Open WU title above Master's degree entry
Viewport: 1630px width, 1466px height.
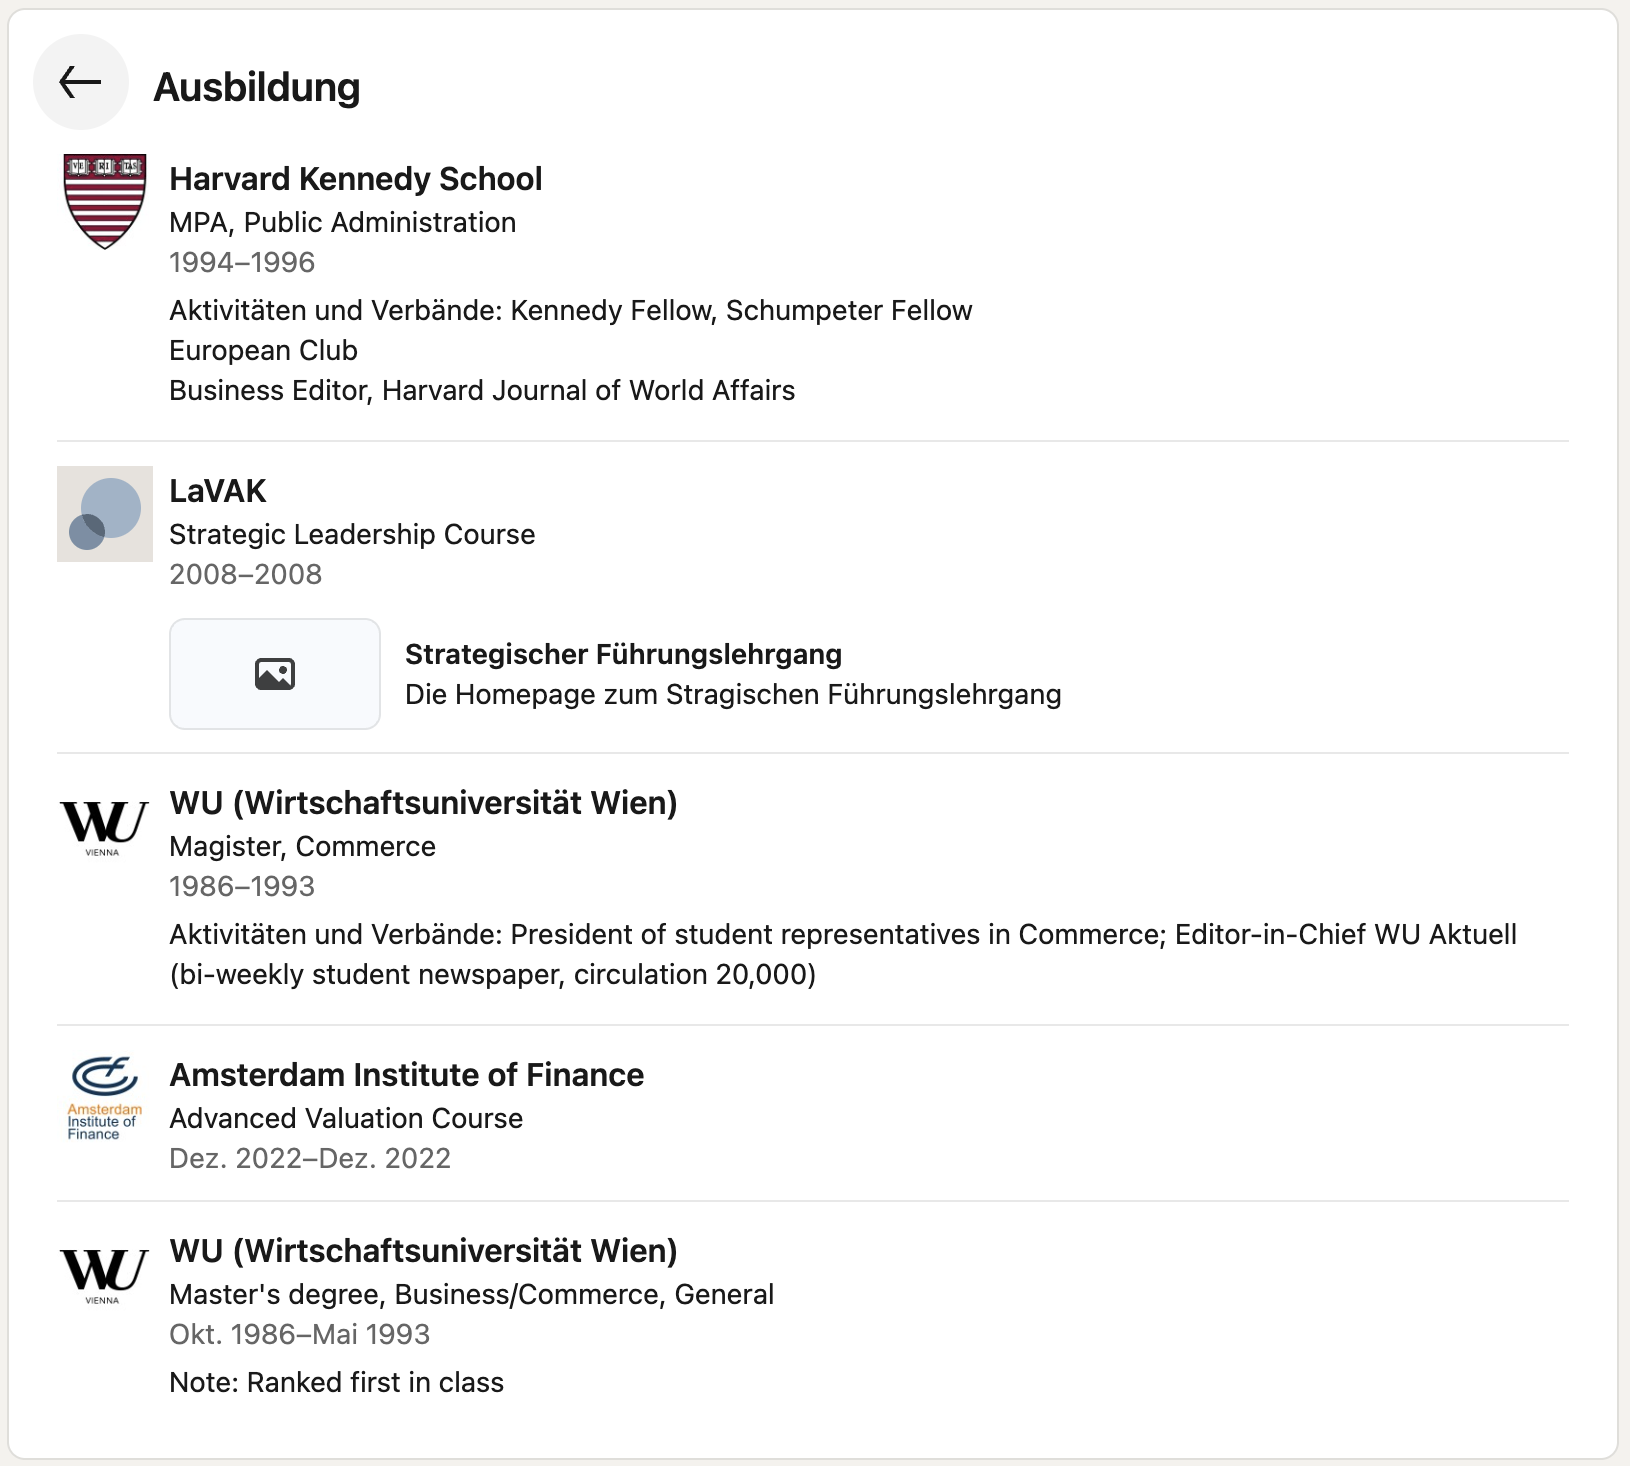coord(424,1251)
